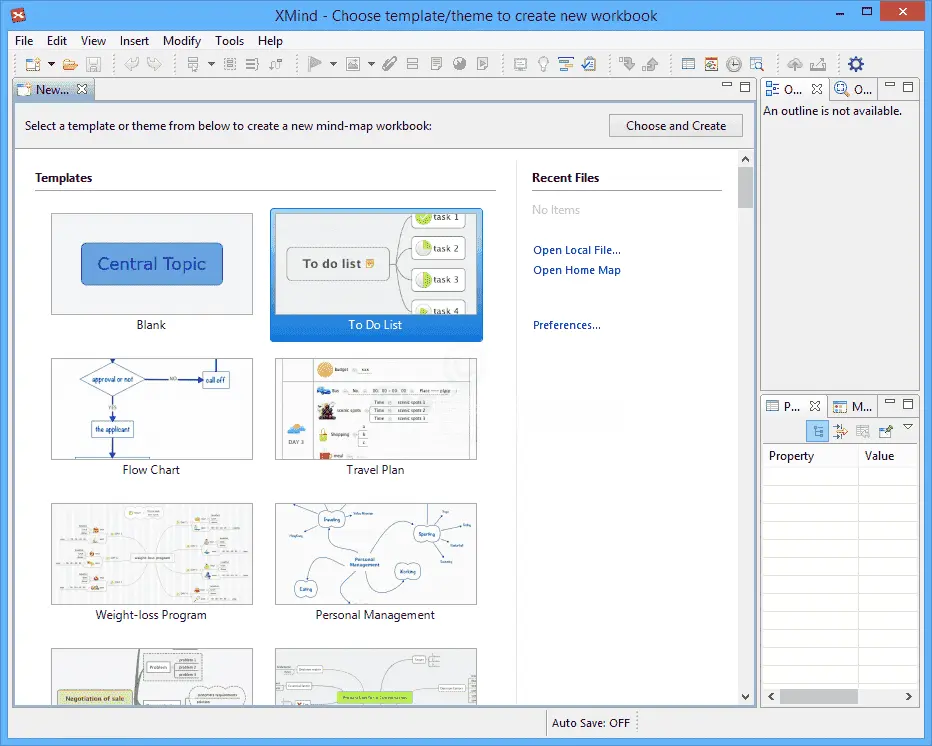
Task: Open the Insert menu
Action: pyautogui.click(x=134, y=40)
